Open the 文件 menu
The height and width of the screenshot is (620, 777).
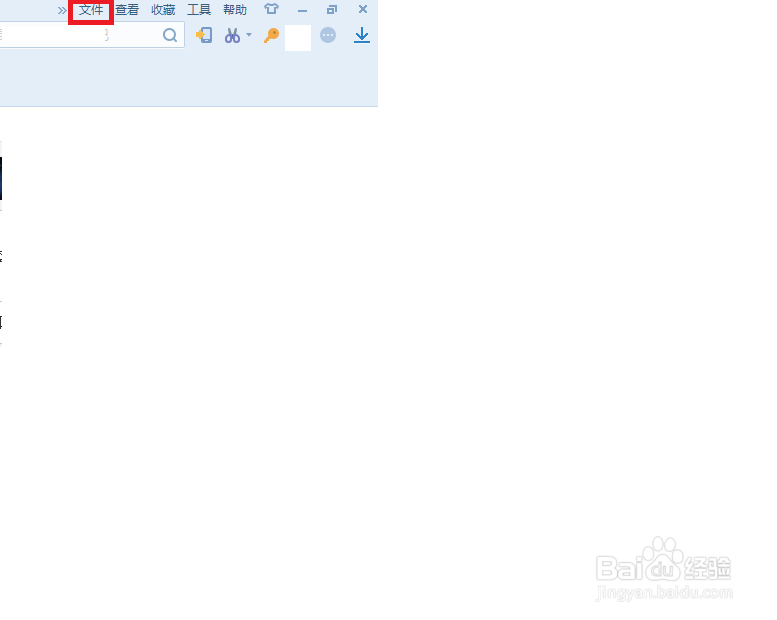(91, 10)
